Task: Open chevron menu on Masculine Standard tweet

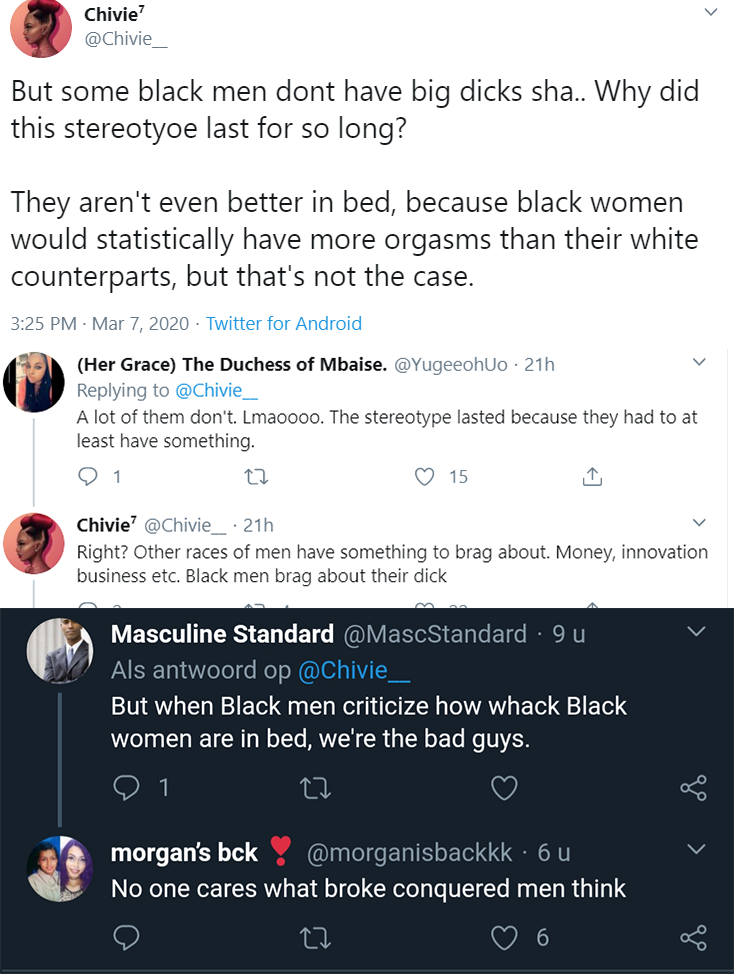Action: click(x=697, y=632)
